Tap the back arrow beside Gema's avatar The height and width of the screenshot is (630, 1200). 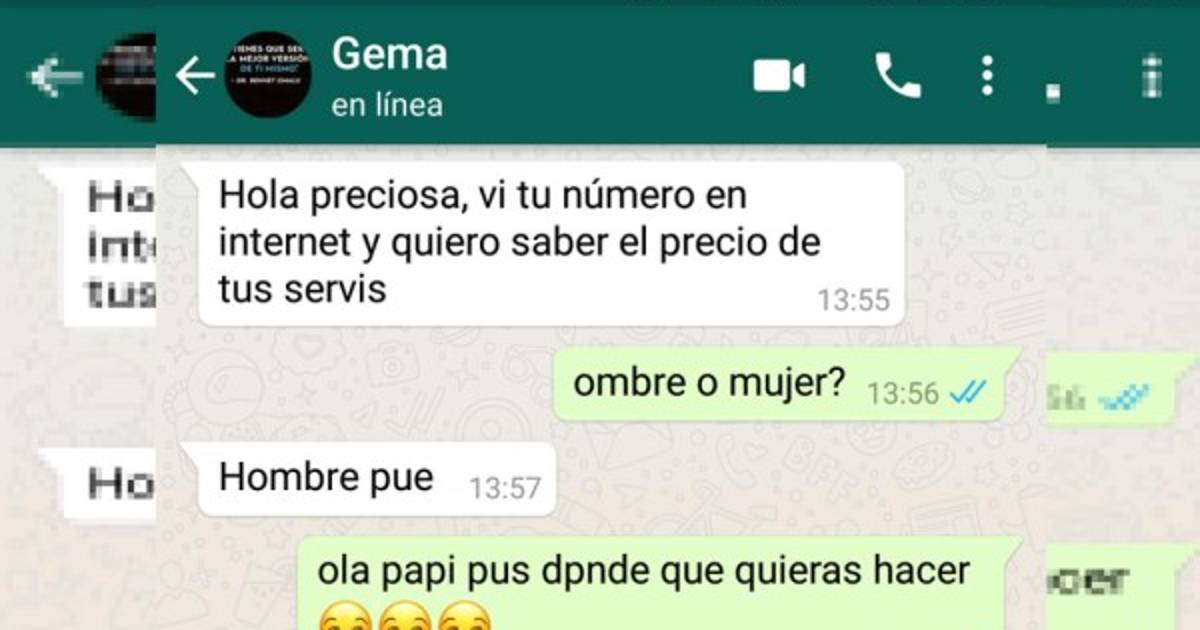195,76
